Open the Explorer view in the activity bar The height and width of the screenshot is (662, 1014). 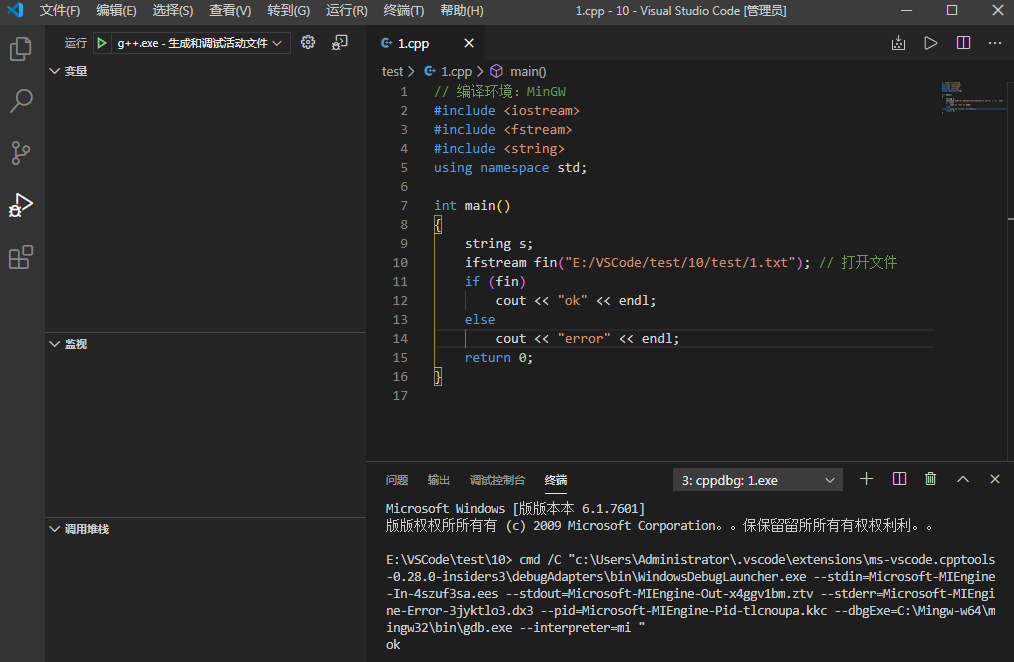tap(22, 48)
